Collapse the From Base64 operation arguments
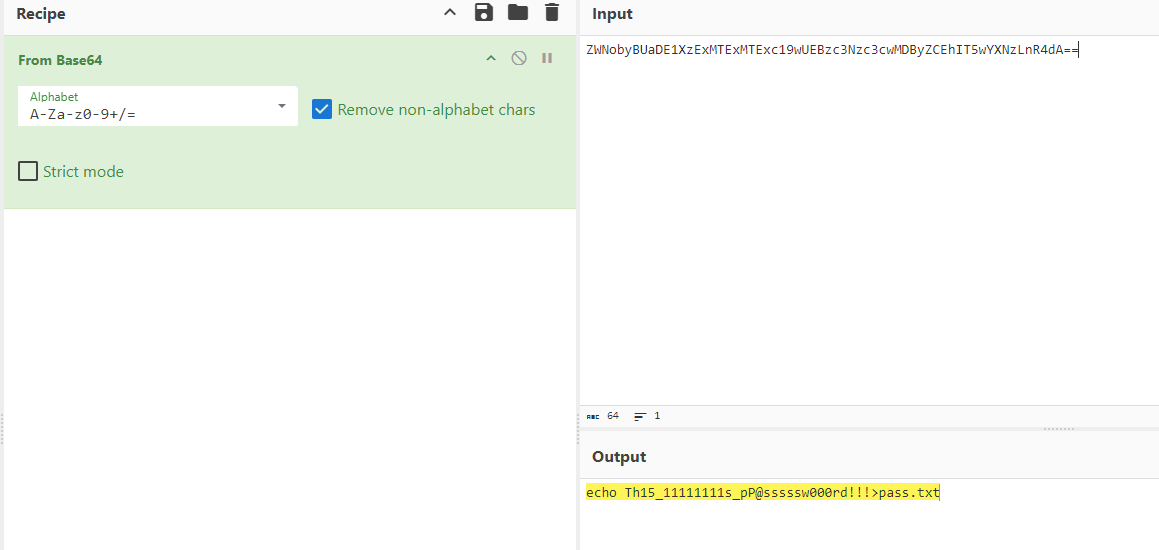 point(491,59)
